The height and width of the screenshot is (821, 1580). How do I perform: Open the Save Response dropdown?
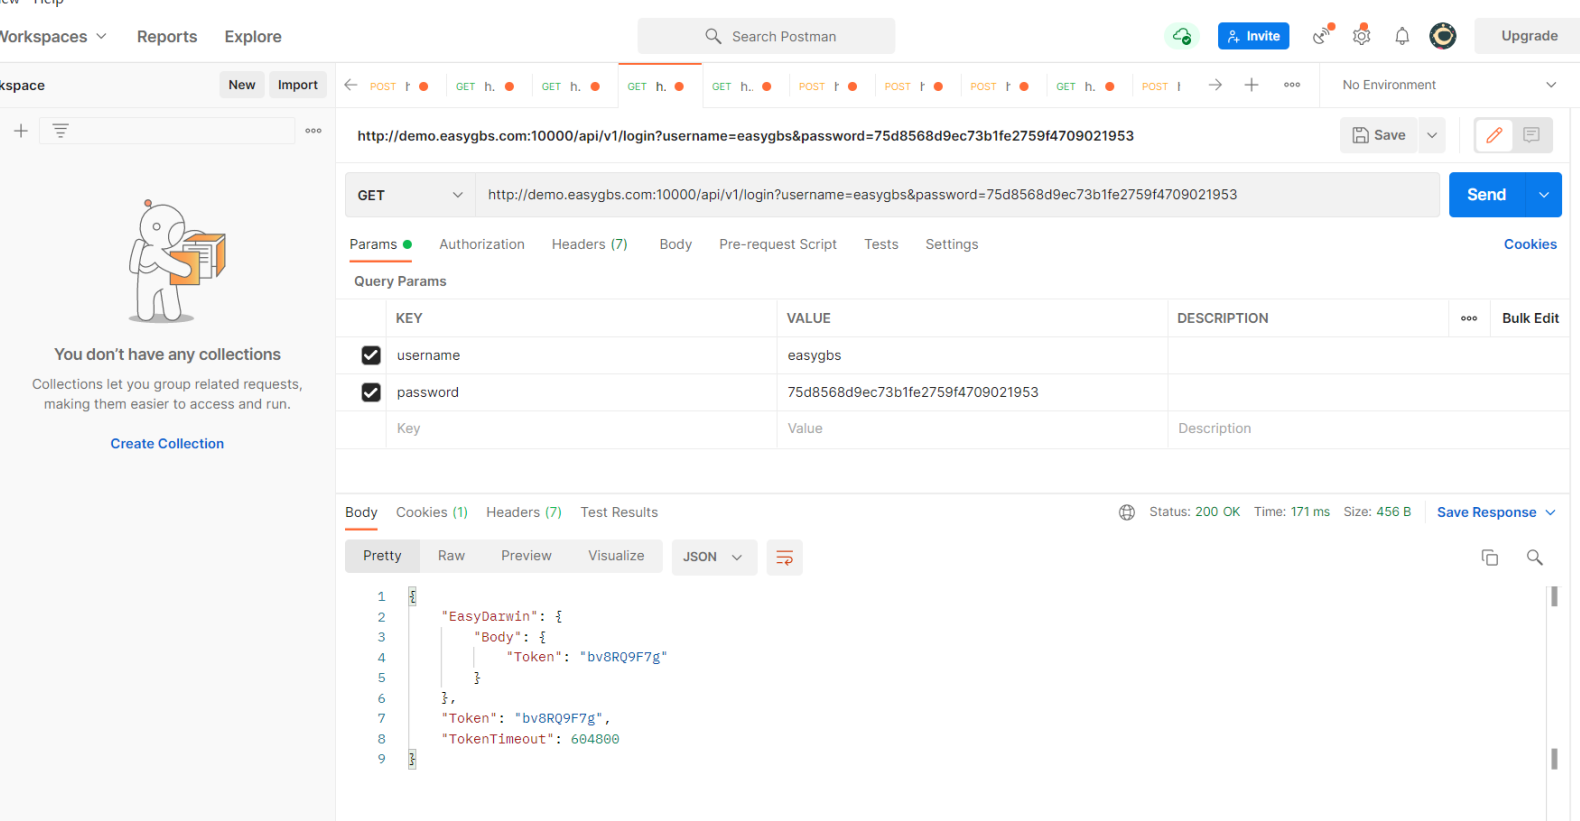tap(1496, 512)
